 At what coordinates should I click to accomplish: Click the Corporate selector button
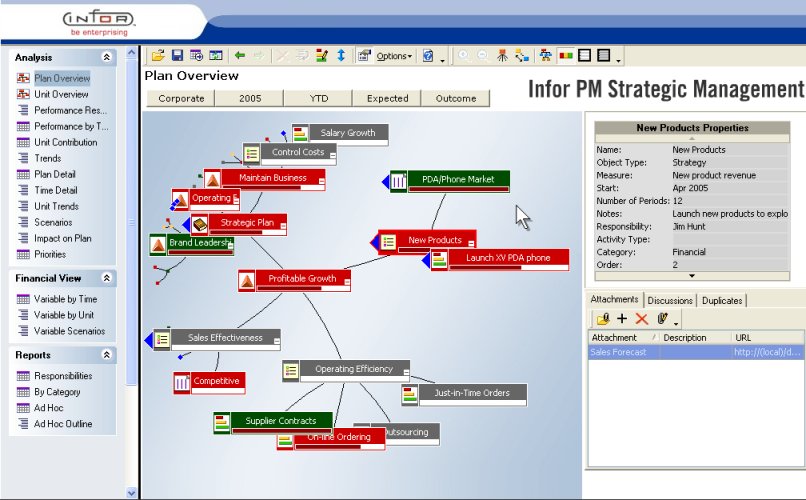coord(181,98)
